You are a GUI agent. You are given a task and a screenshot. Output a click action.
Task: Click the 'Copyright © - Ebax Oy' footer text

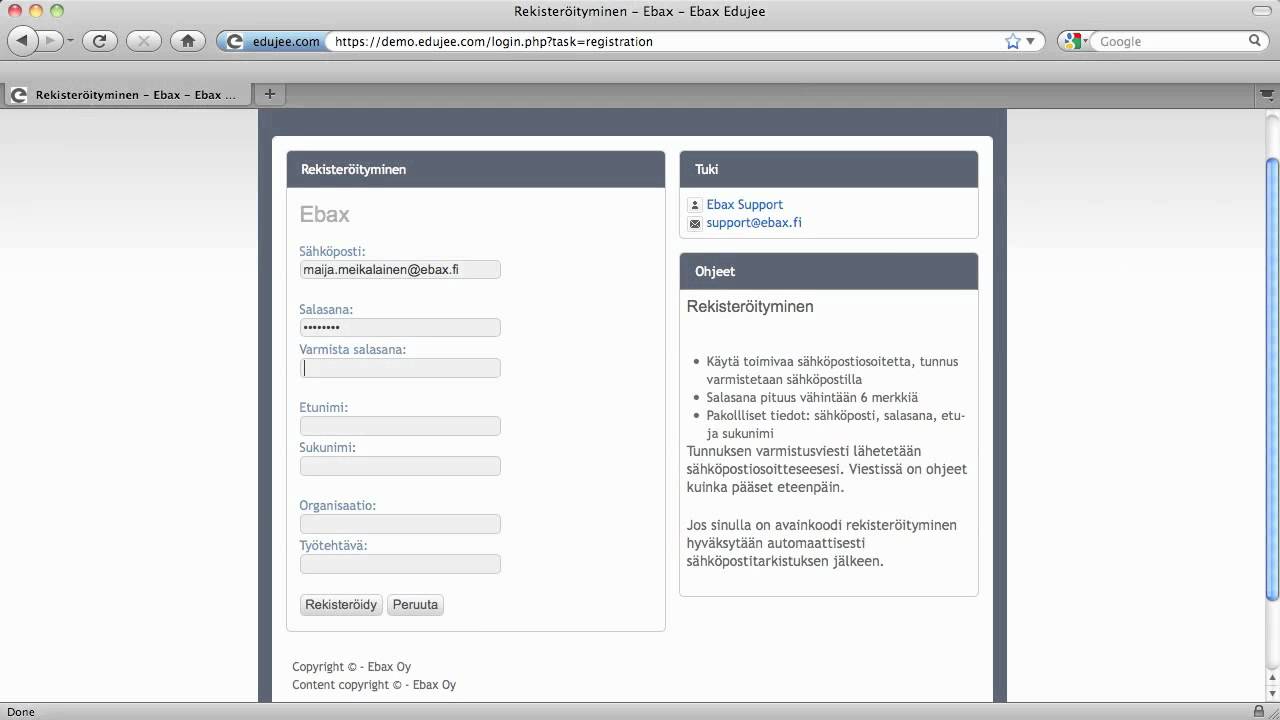[x=351, y=667]
